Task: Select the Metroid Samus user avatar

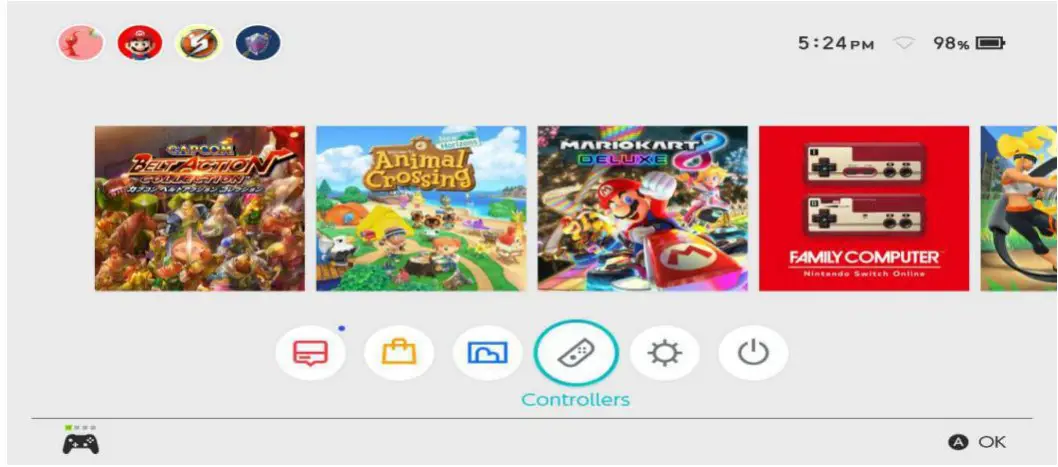Action: pos(198,43)
